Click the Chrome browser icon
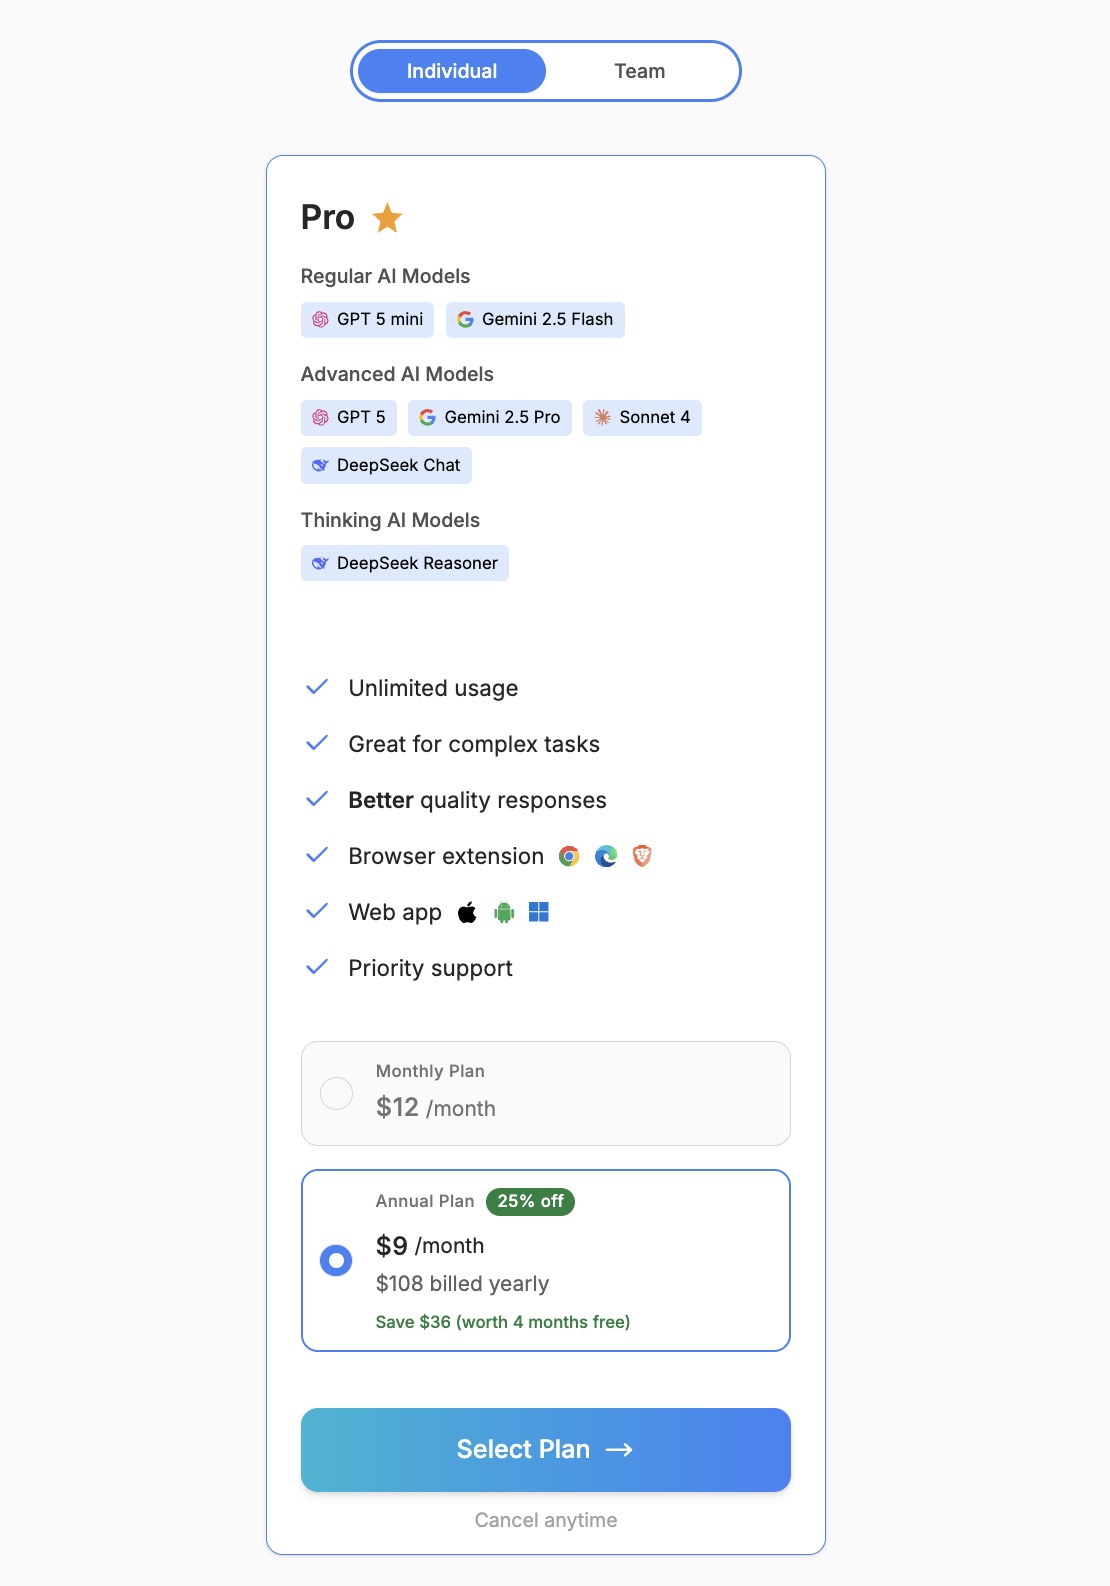This screenshot has width=1110, height=1586. point(569,856)
